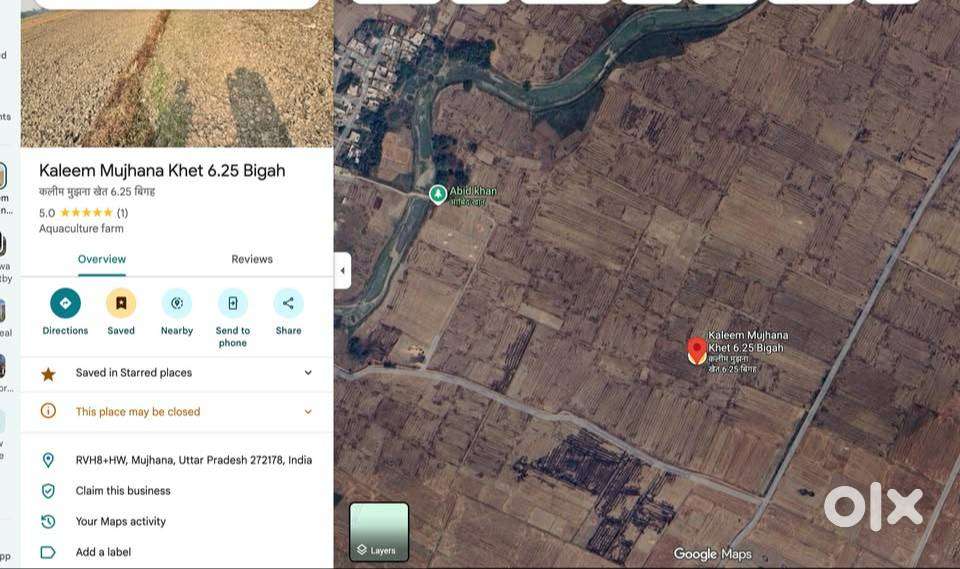Screen dimensions: 960x569
Task: Switch to the Overview tab
Action: pyautogui.click(x=102, y=259)
